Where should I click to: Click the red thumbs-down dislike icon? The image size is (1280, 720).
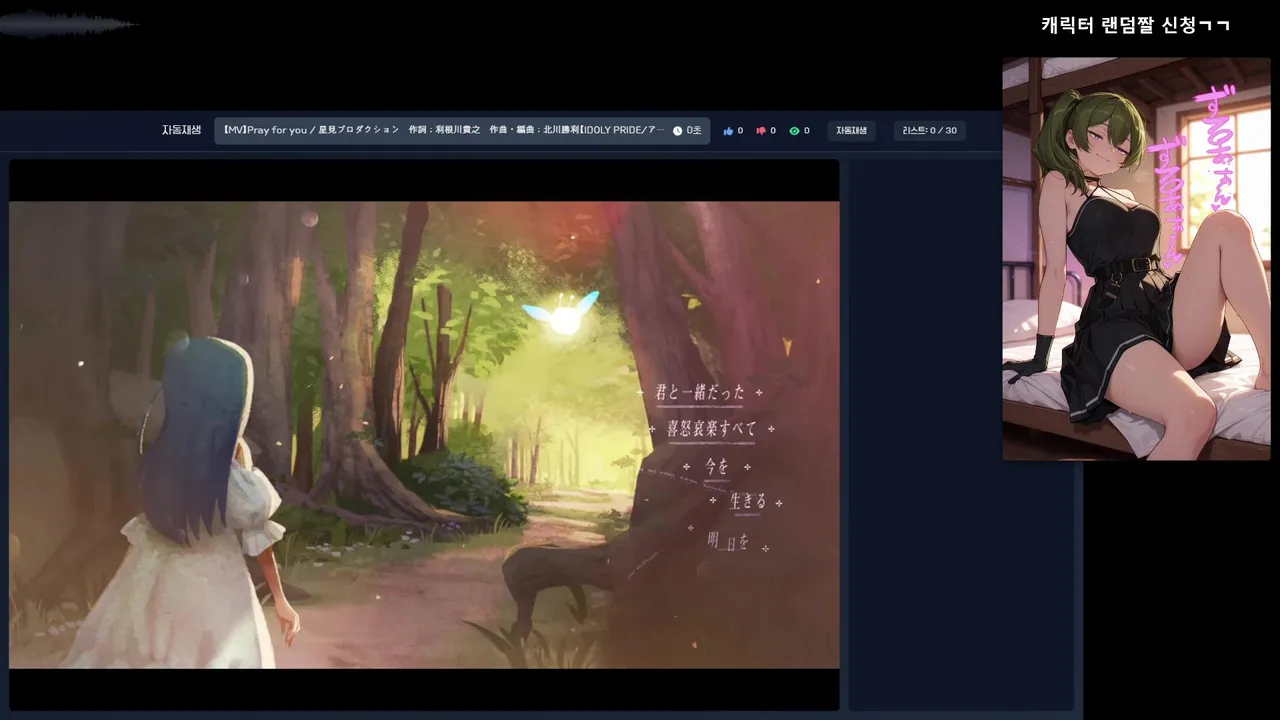click(x=761, y=131)
